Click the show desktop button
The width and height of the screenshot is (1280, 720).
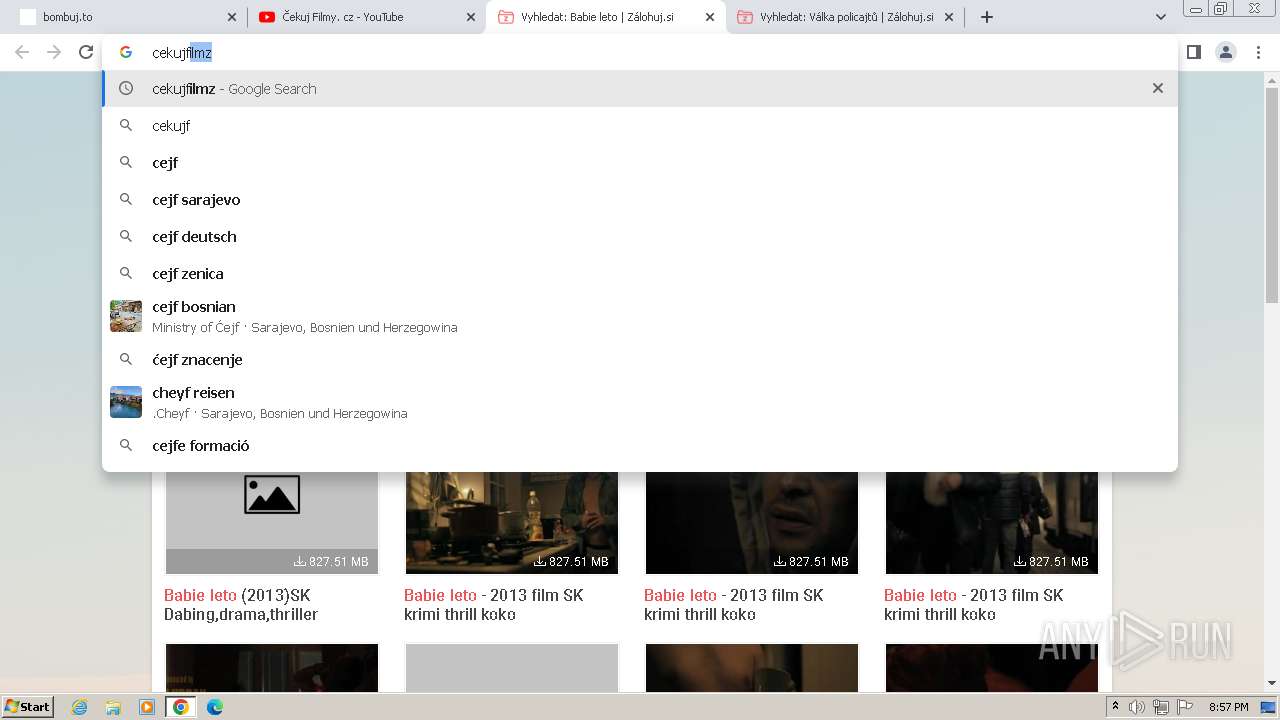(x=1270, y=707)
